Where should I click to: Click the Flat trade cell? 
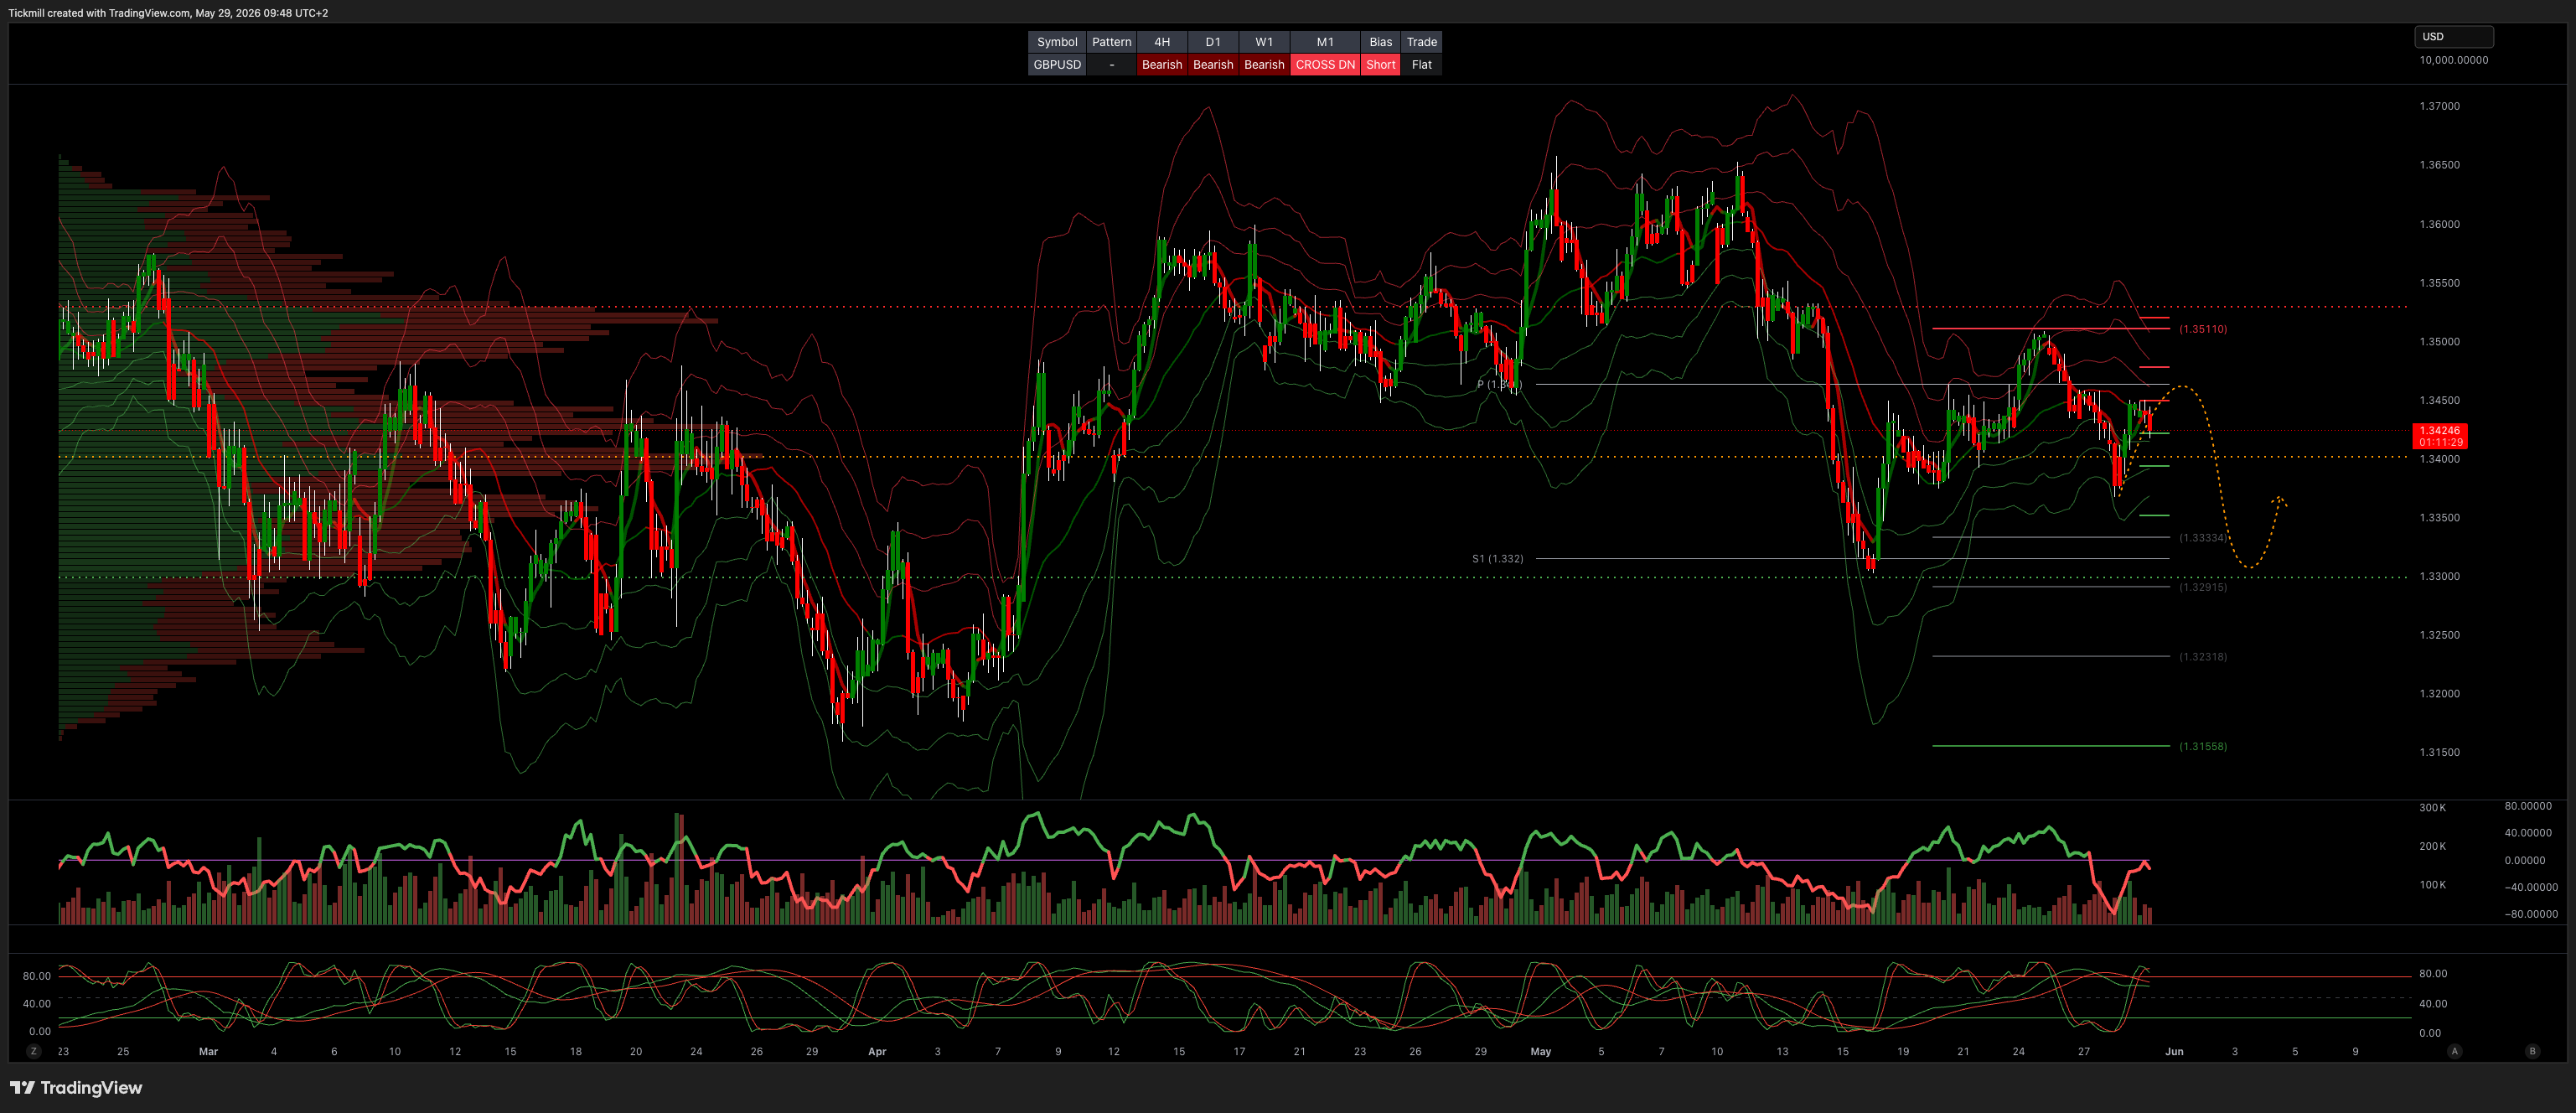1421,65
